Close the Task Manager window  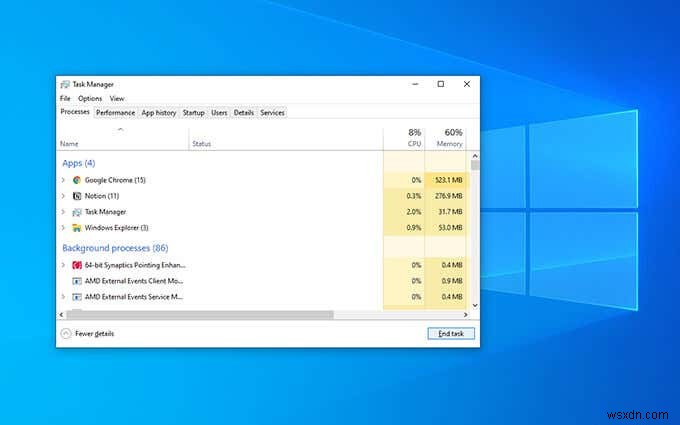point(467,84)
